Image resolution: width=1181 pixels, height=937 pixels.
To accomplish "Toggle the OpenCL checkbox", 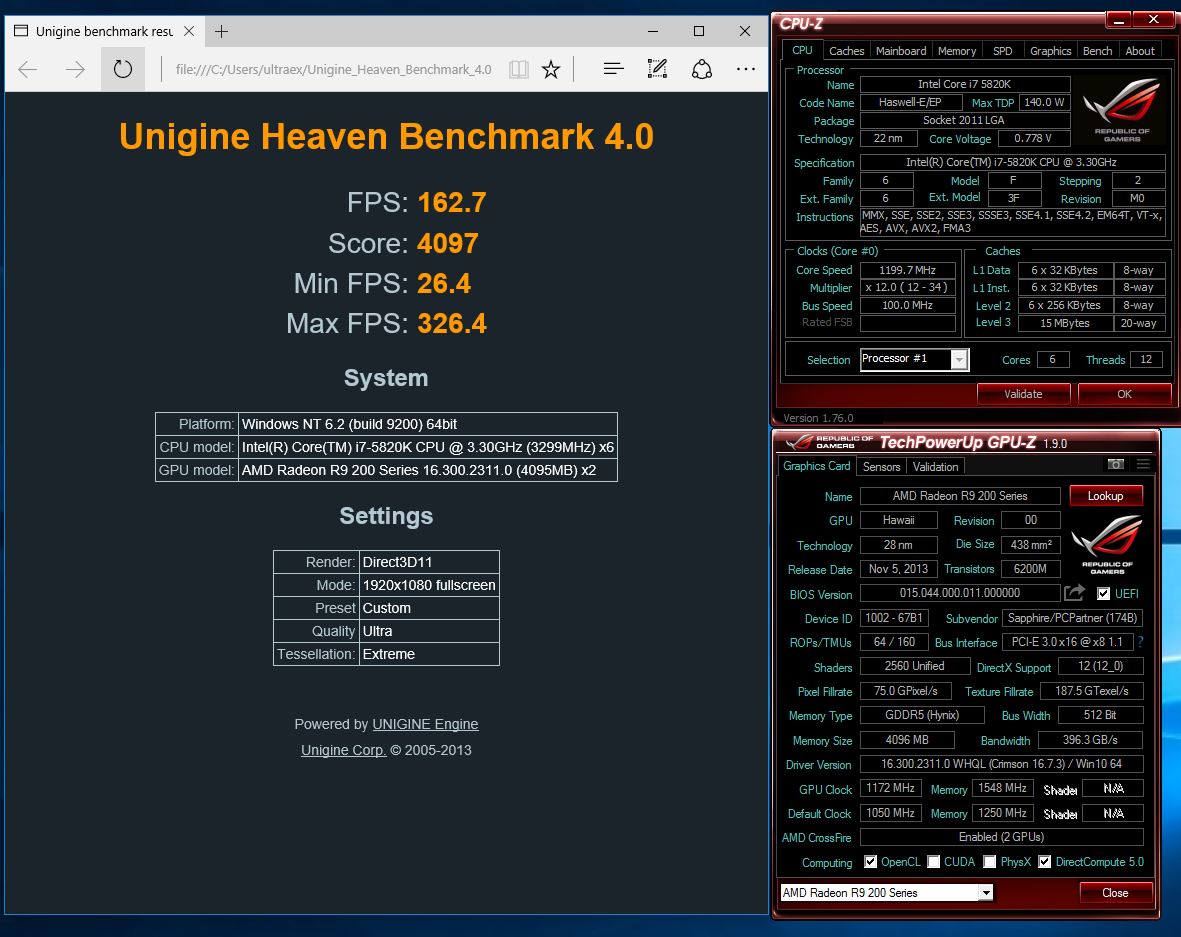I will [871, 862].
